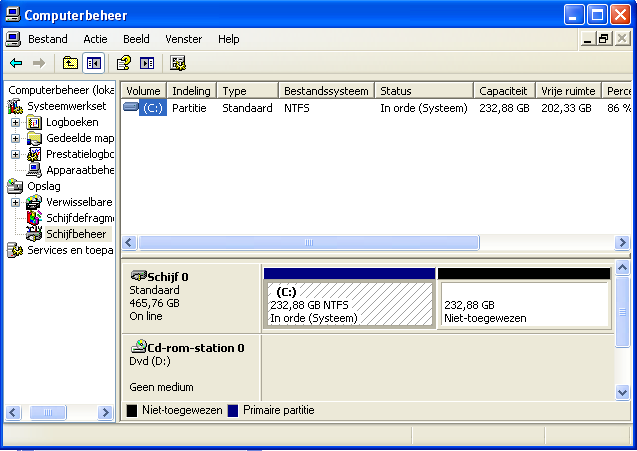Open the Help toolbar icon

(124, 63)
